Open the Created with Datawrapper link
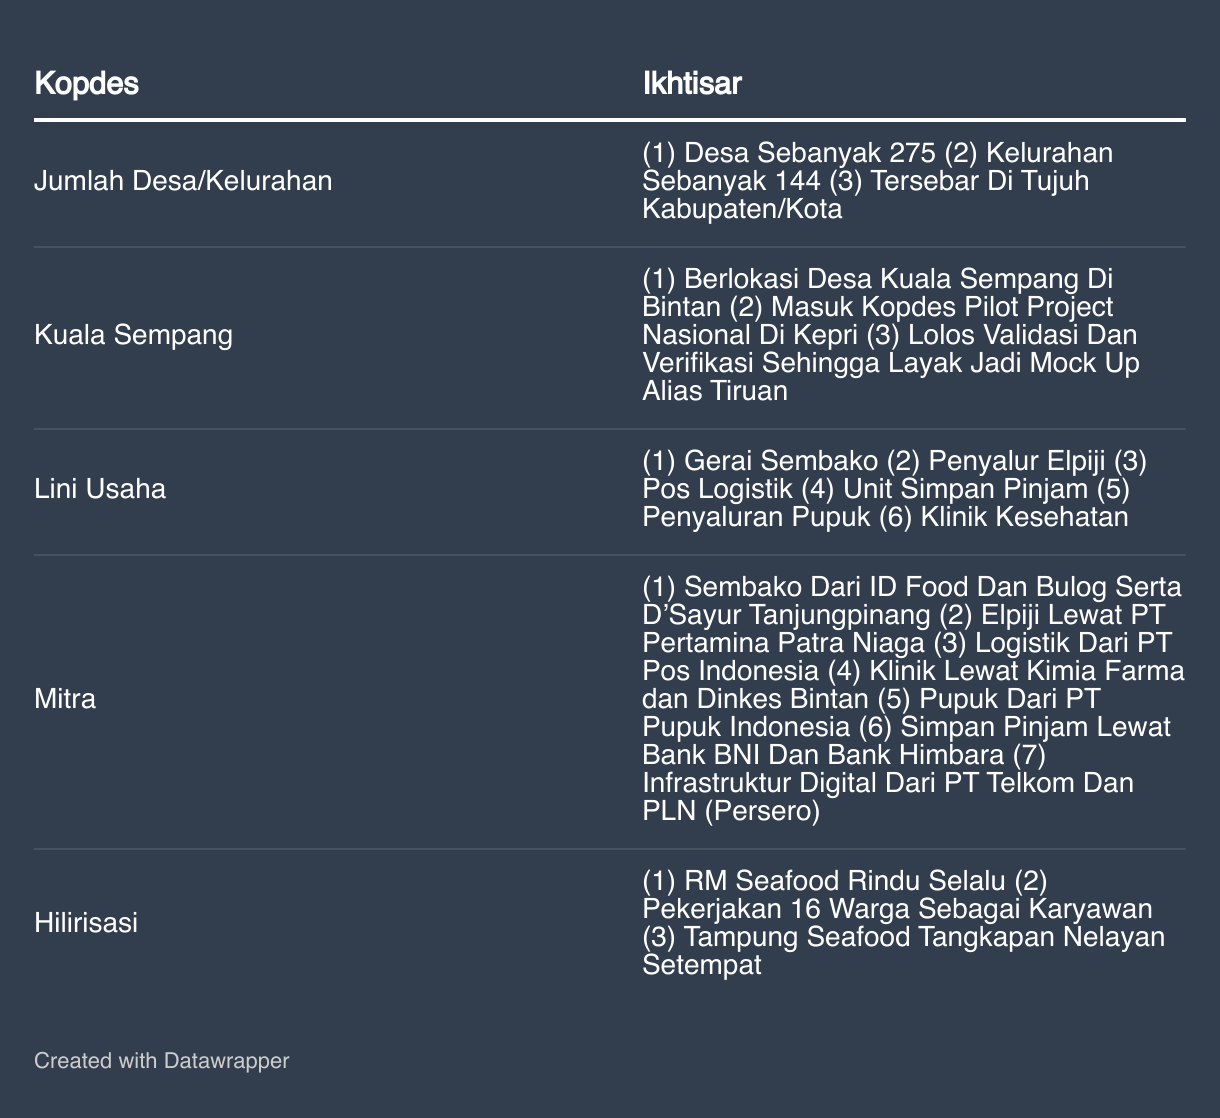 [x=161, y=1060]
